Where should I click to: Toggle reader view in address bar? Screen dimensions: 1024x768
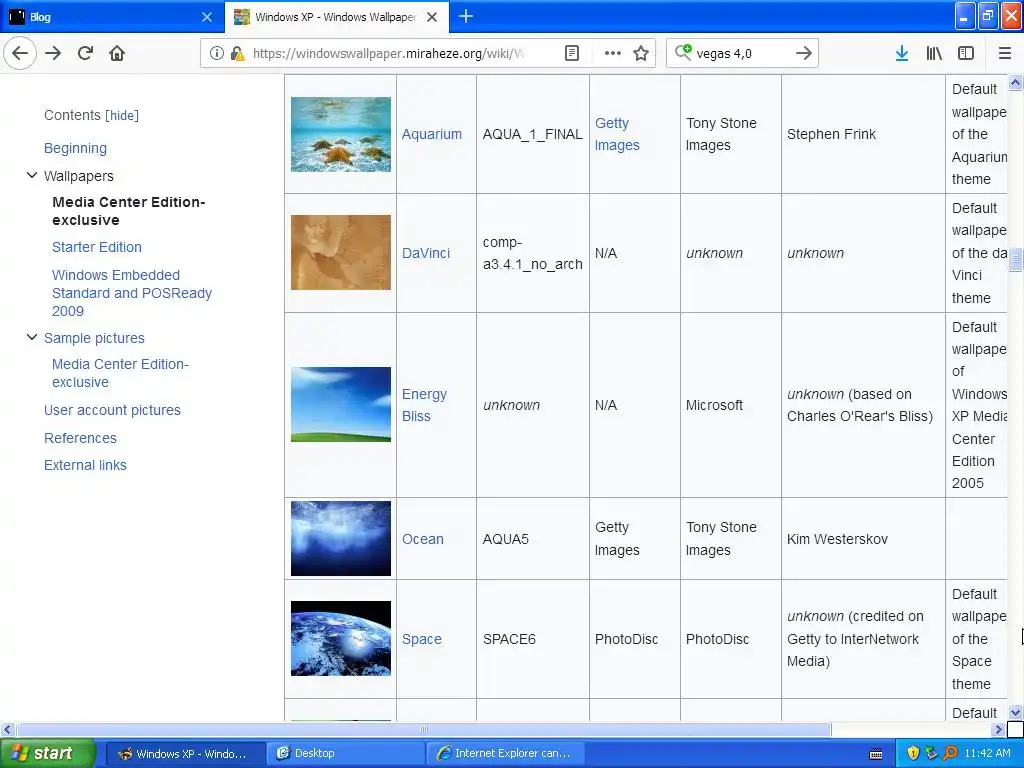(571, 54)
